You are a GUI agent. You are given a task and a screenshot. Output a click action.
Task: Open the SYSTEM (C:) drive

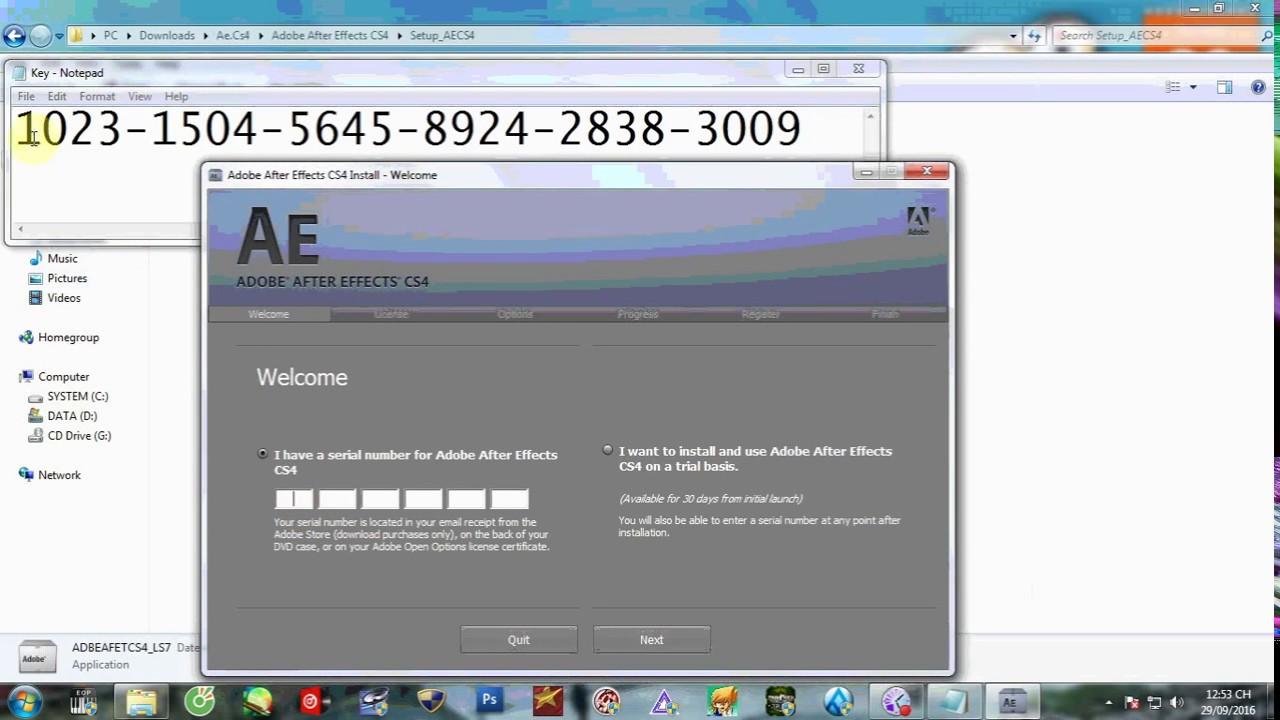[78, 396]
